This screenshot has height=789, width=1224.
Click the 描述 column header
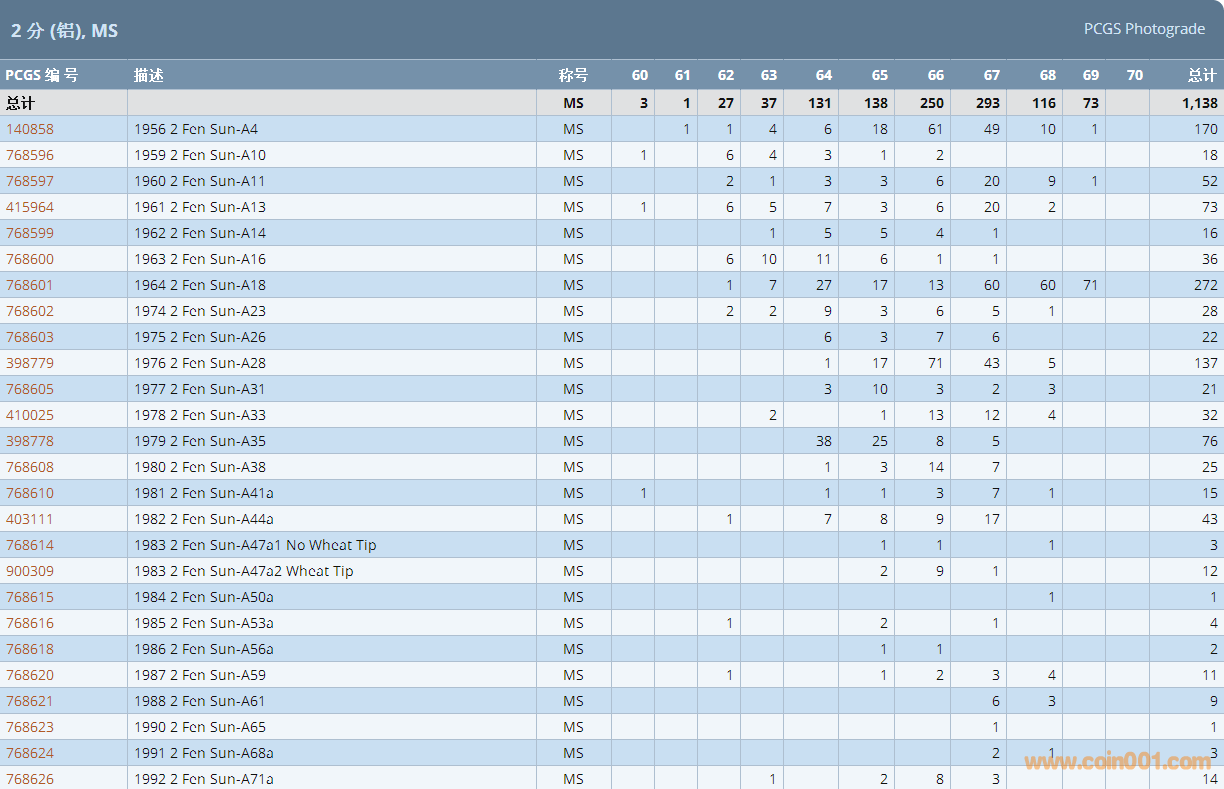(149, 75)
